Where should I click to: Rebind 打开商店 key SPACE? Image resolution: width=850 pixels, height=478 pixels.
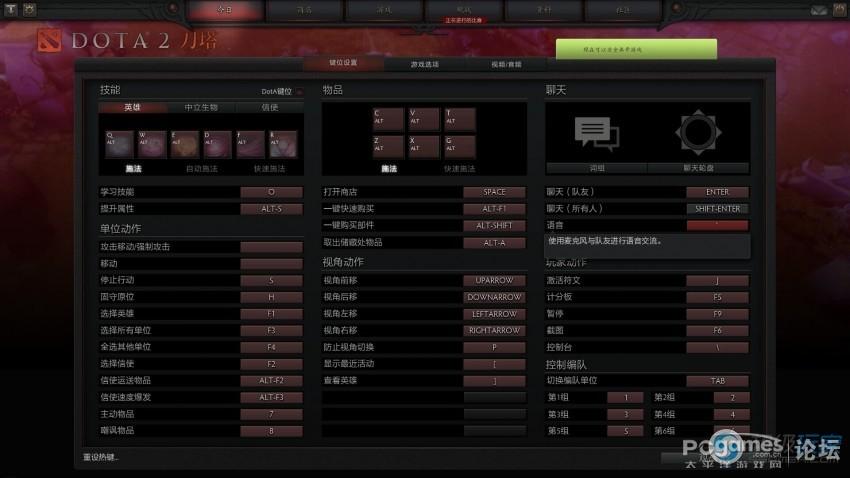(x=494, y=192)
